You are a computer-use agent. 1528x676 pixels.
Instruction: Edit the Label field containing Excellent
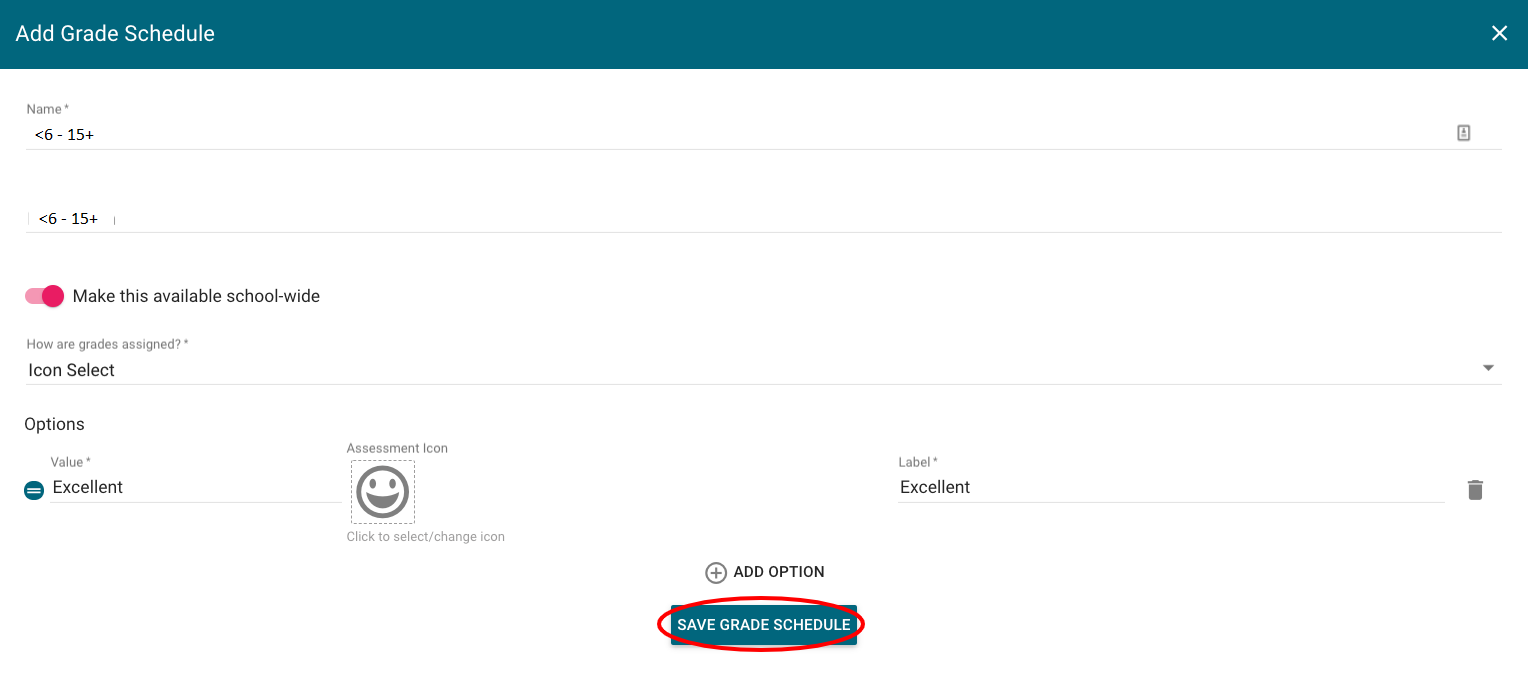(x=1170, y=488)
